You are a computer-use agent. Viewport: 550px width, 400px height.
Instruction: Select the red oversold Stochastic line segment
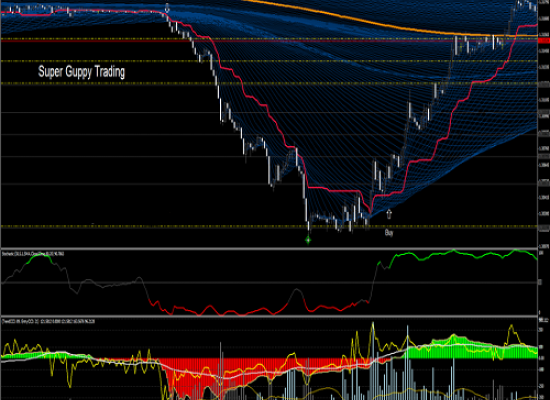click(x=217, y=311)
